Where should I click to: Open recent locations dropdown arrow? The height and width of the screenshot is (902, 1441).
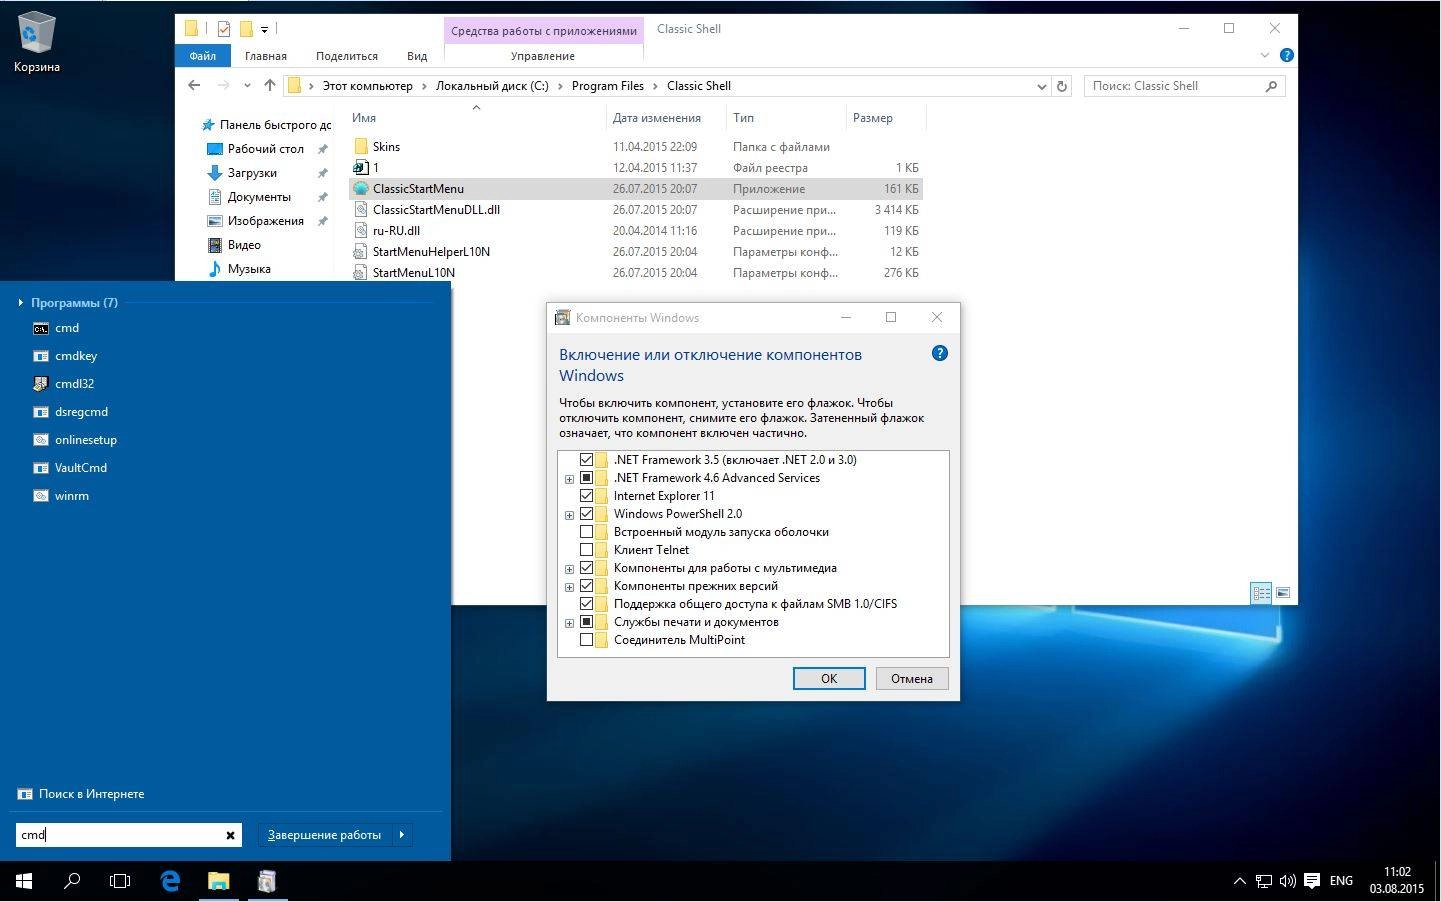247,86
